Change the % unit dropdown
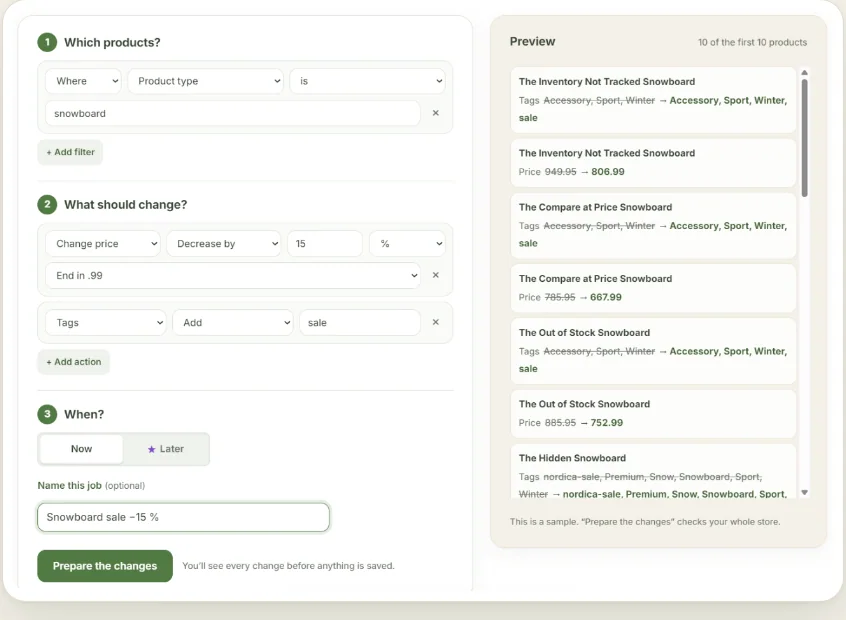The height and width of the screenshot is (620, 846). (x=407, y=243)
